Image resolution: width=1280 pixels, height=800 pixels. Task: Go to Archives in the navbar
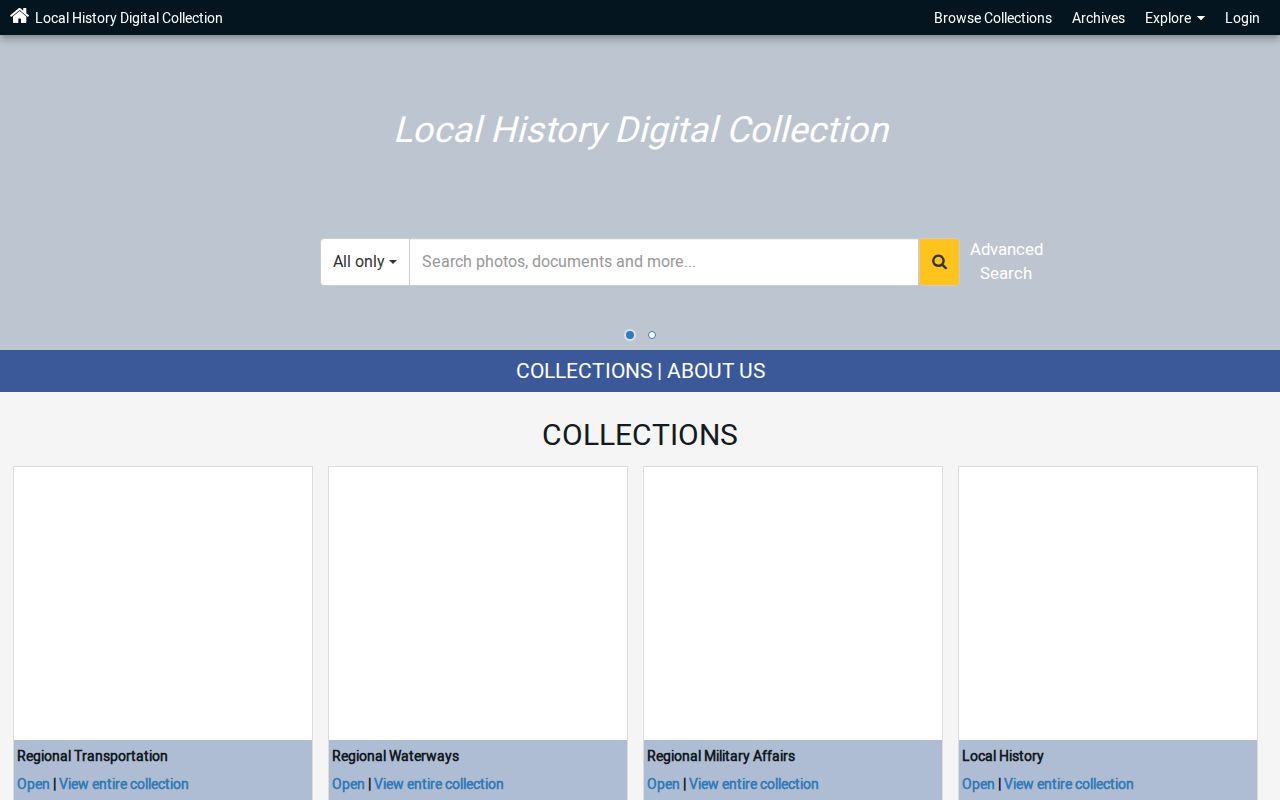[1098, 18]
